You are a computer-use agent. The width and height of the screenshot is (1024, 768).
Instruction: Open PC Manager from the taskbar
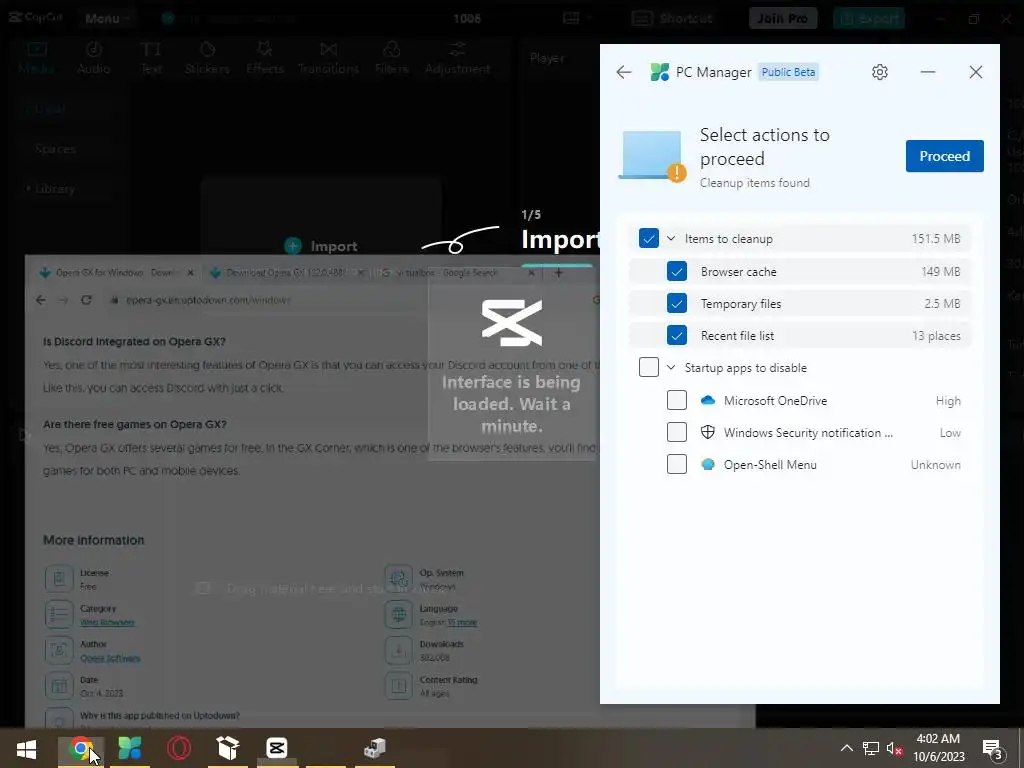coord(129,748)
